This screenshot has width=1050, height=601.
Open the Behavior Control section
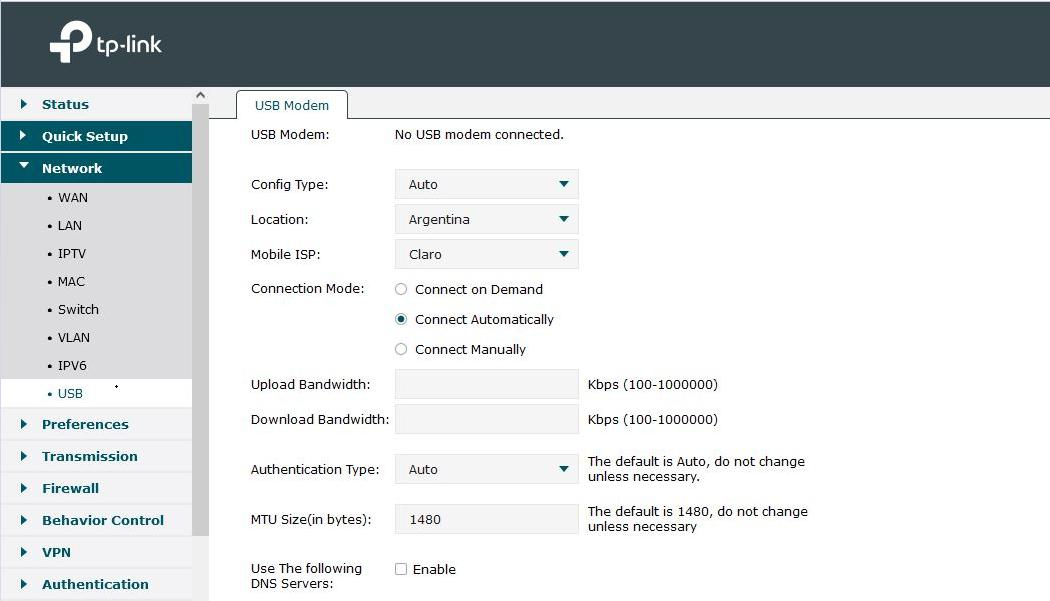[102, 520]
